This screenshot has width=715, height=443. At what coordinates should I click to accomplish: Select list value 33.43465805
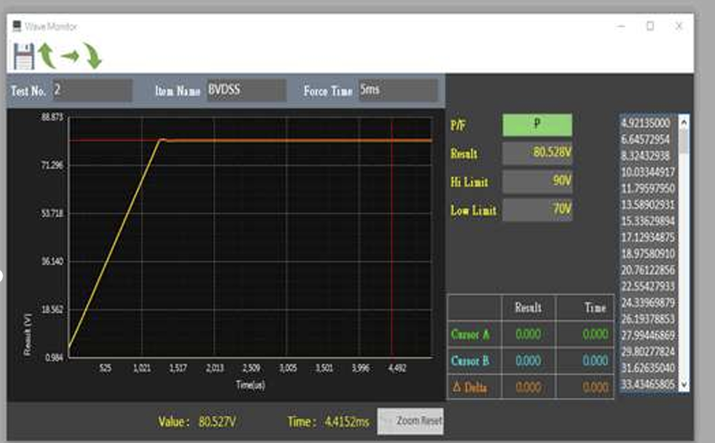pyautogui.click(x=648, y=384)
